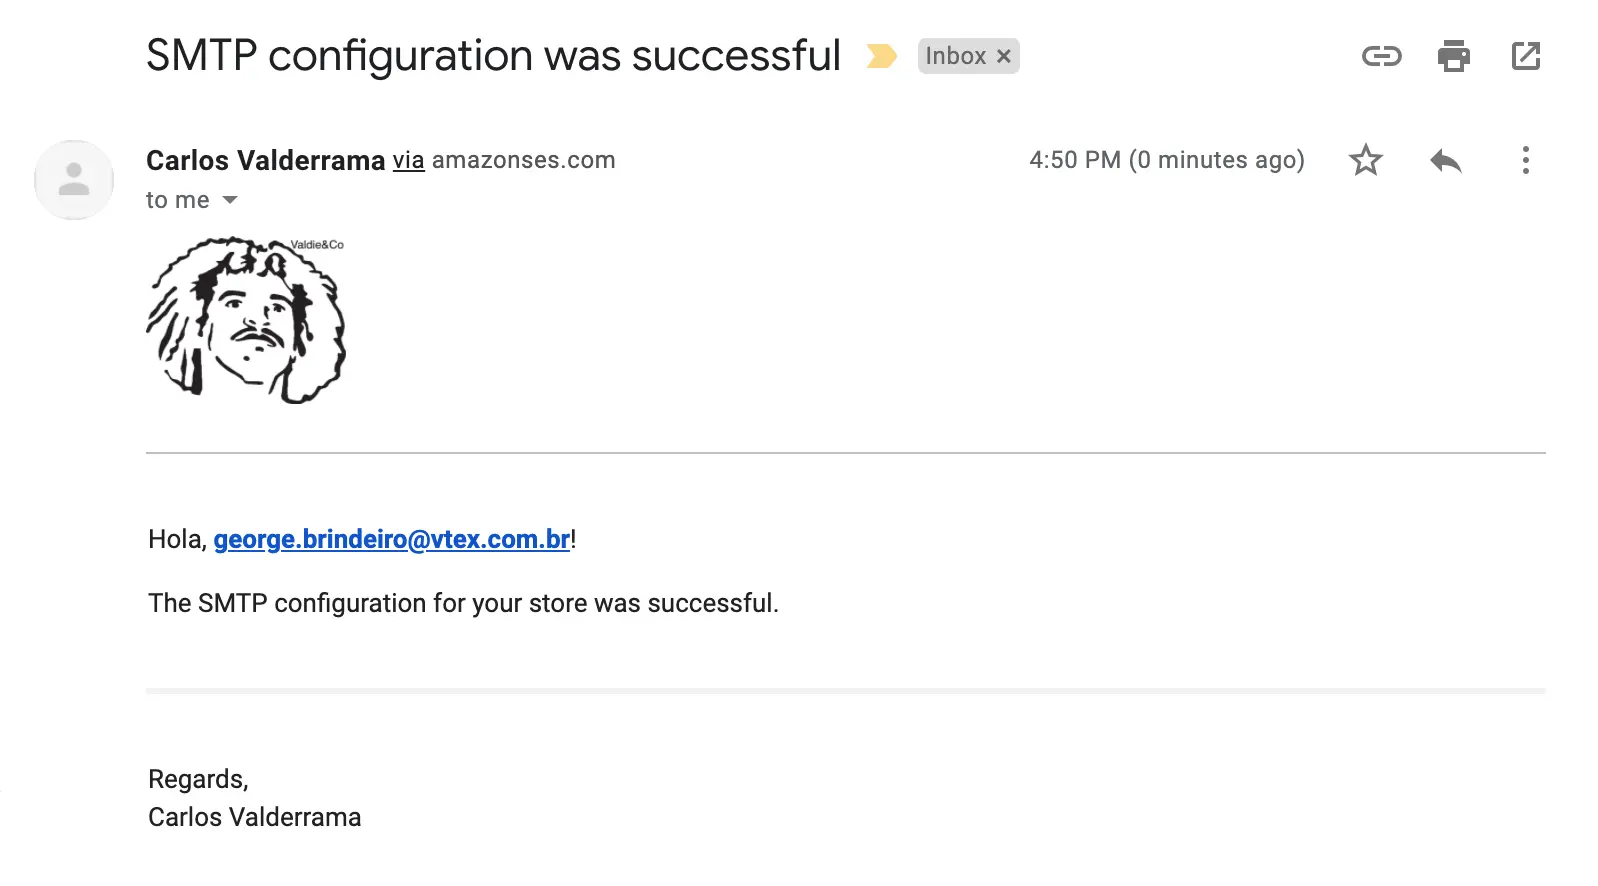Print this email with the printer icon
Image resolution: width=1598 pixels, height=886 pixels.
[1453, 56]
